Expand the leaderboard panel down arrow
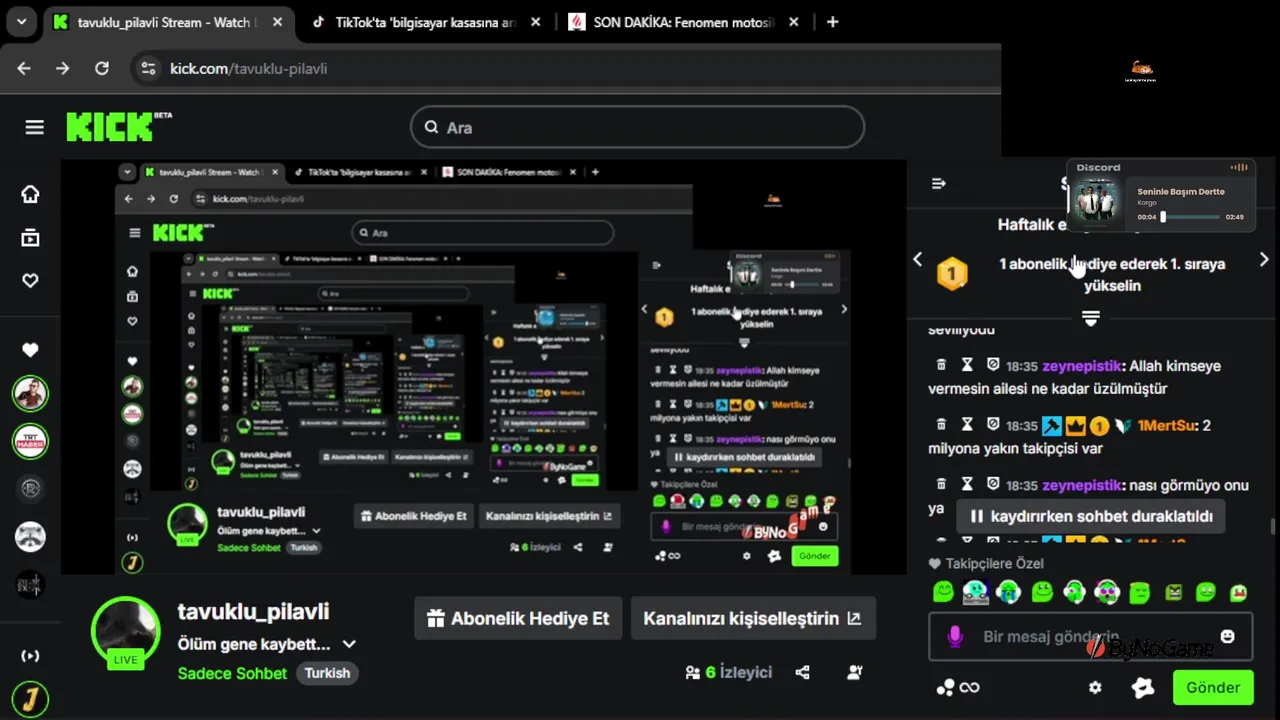The image size is (1280, 720). coord(1091,318)
